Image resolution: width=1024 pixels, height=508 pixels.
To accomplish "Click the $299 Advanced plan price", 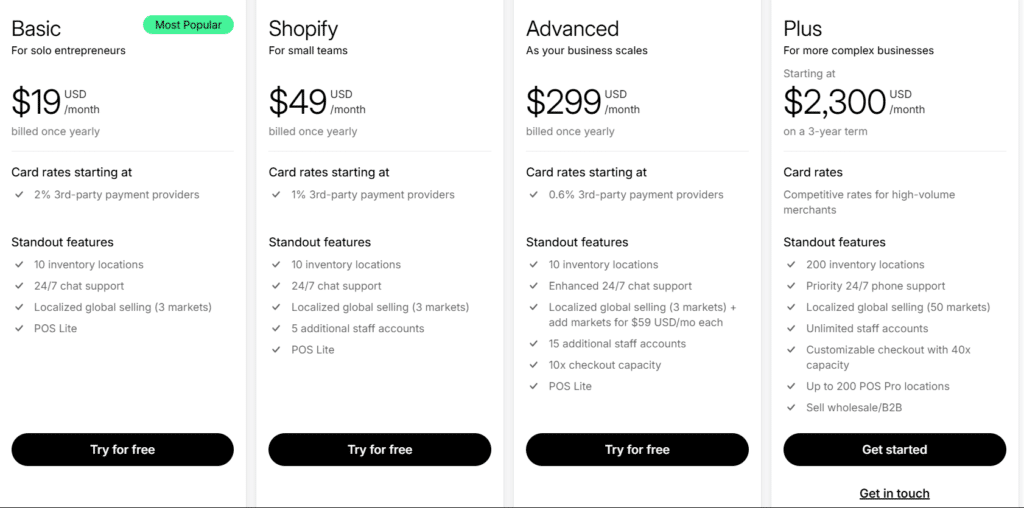I will (564, 102).
